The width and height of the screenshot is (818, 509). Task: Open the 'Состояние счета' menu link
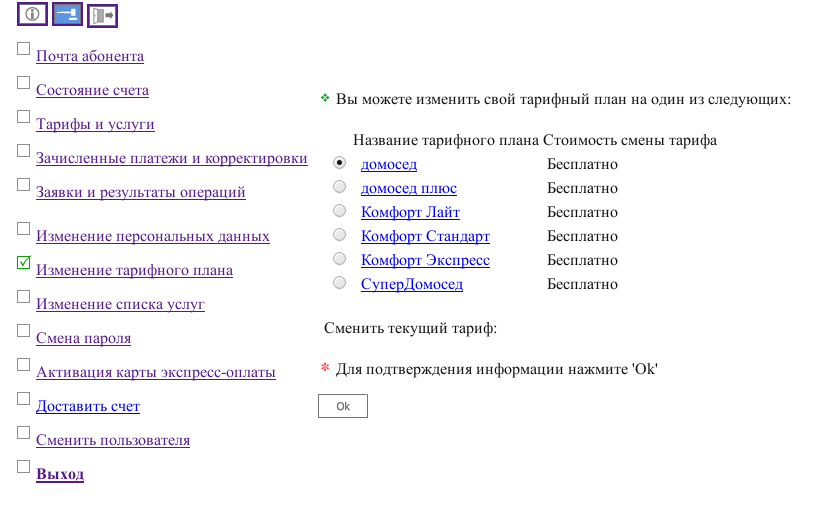(x=92, y=90)
